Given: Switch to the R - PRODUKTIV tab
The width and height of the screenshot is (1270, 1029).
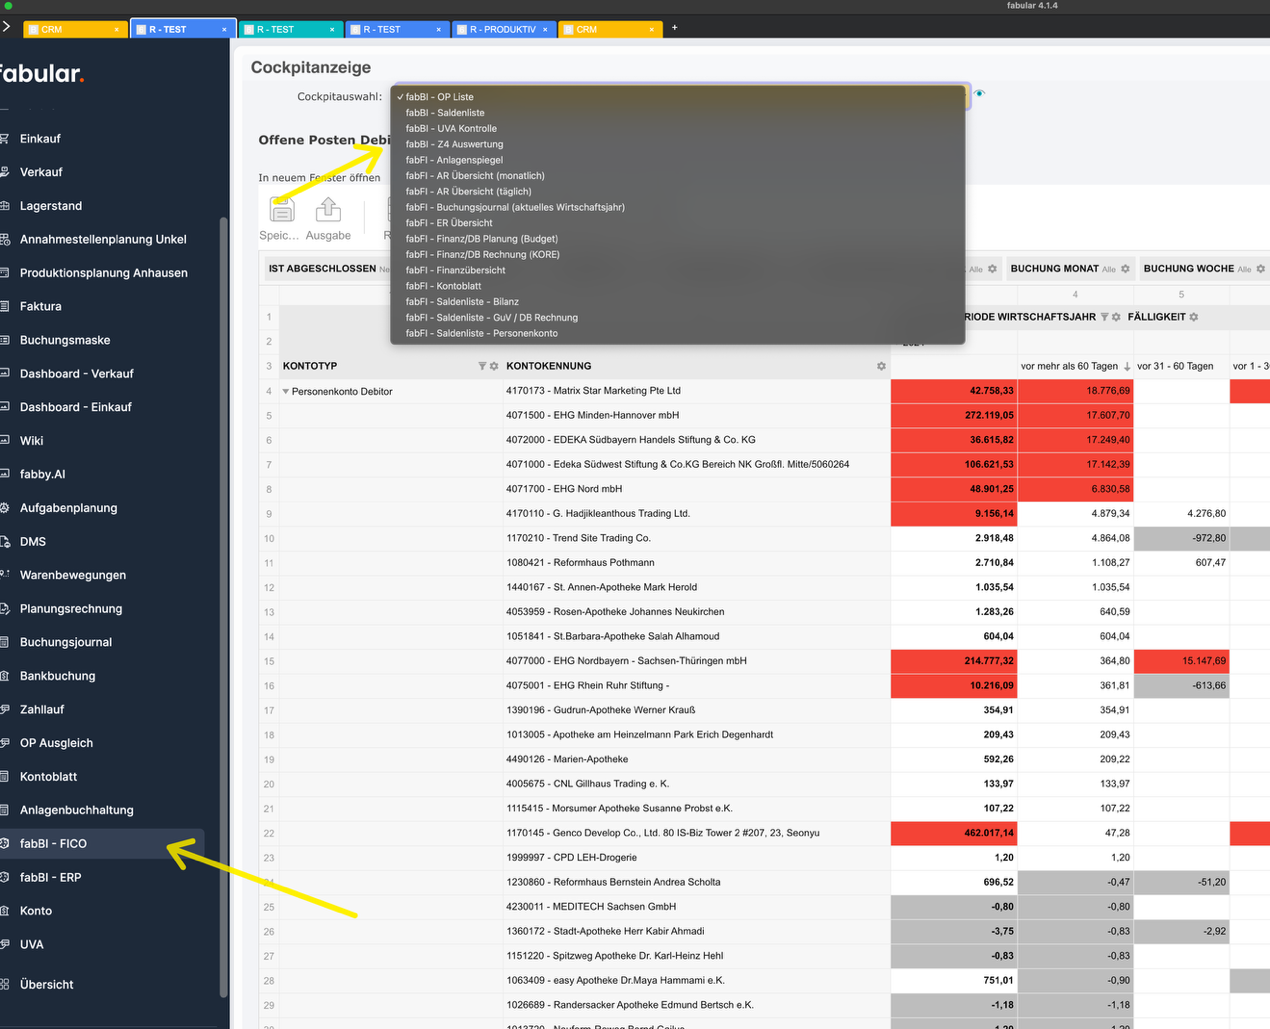Looking at the screenshot, I should [502, 29].
